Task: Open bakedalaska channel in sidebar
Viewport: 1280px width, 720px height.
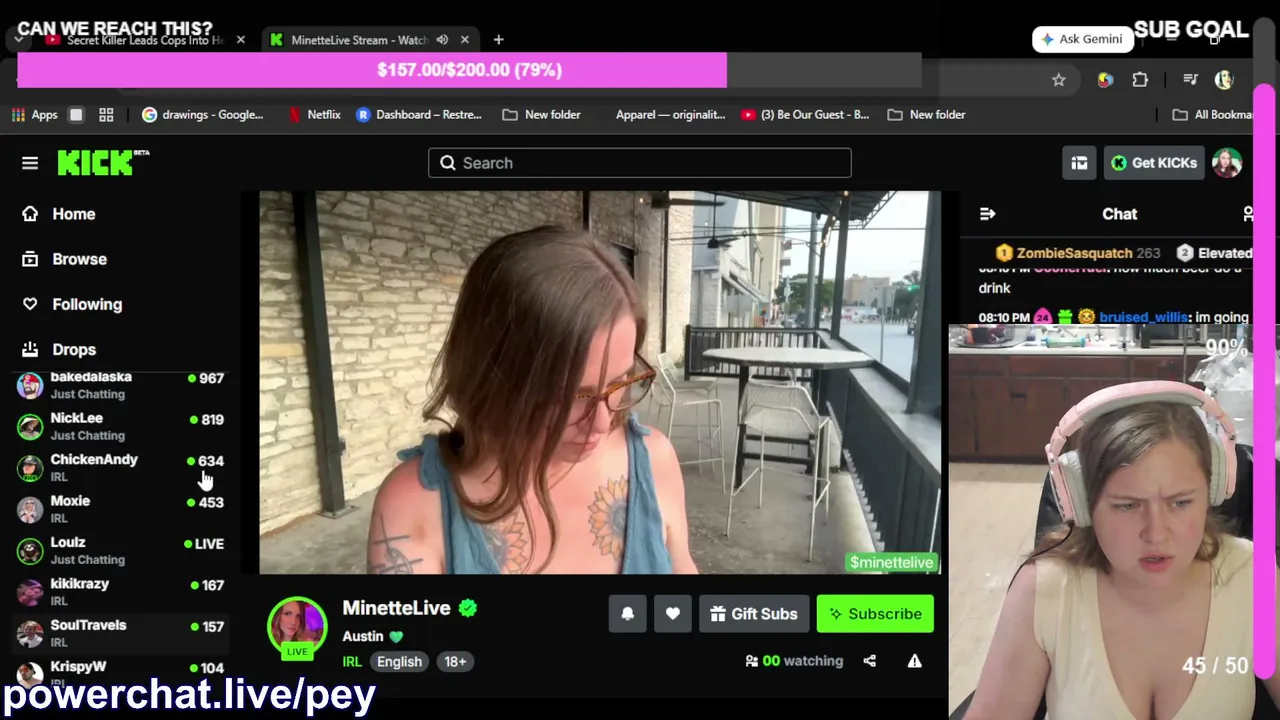Action: click(x=122, y=385)
